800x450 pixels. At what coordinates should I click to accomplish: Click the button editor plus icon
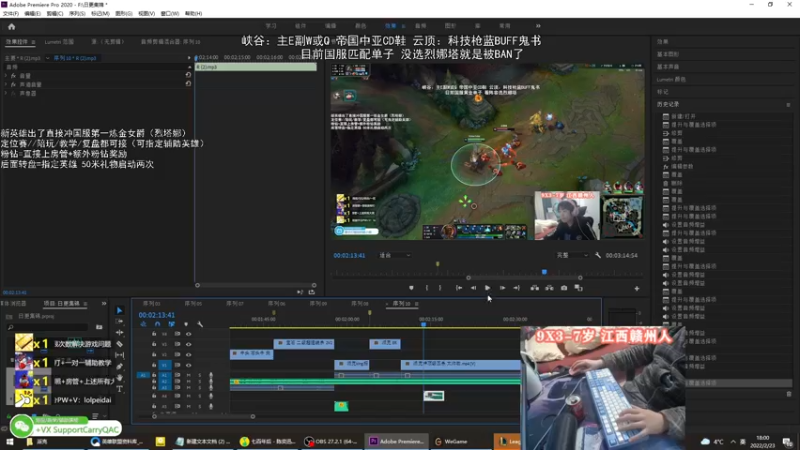[637, 288]
